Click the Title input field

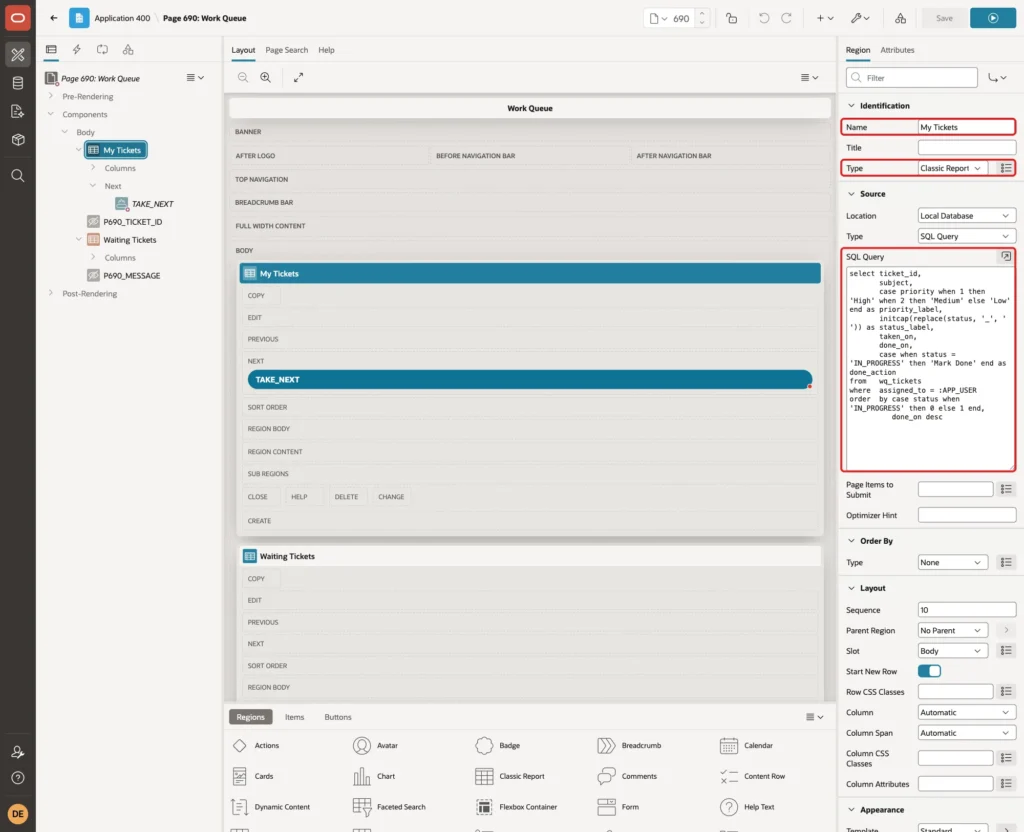click(x=967, y=148)
